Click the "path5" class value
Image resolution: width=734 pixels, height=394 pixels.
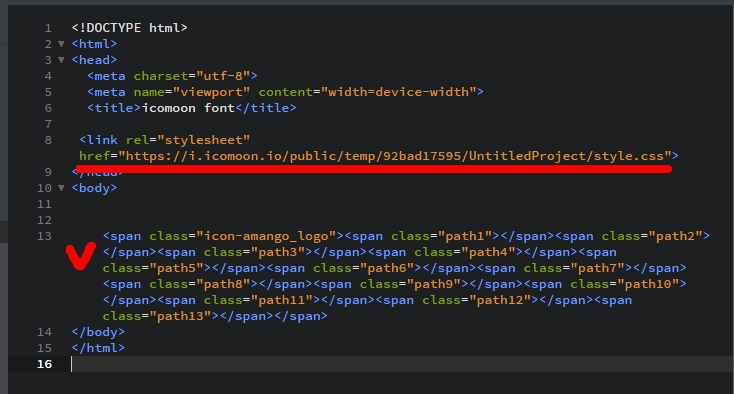(176, 268)
